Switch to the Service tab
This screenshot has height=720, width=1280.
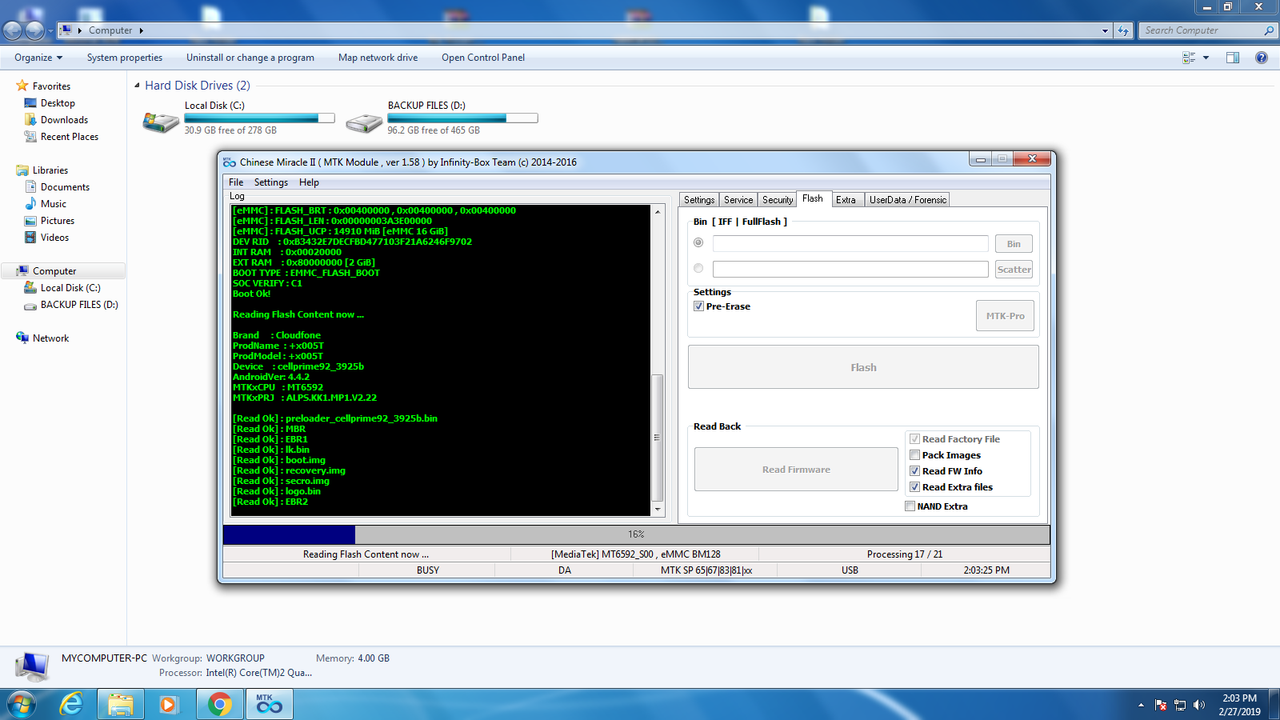738,200
